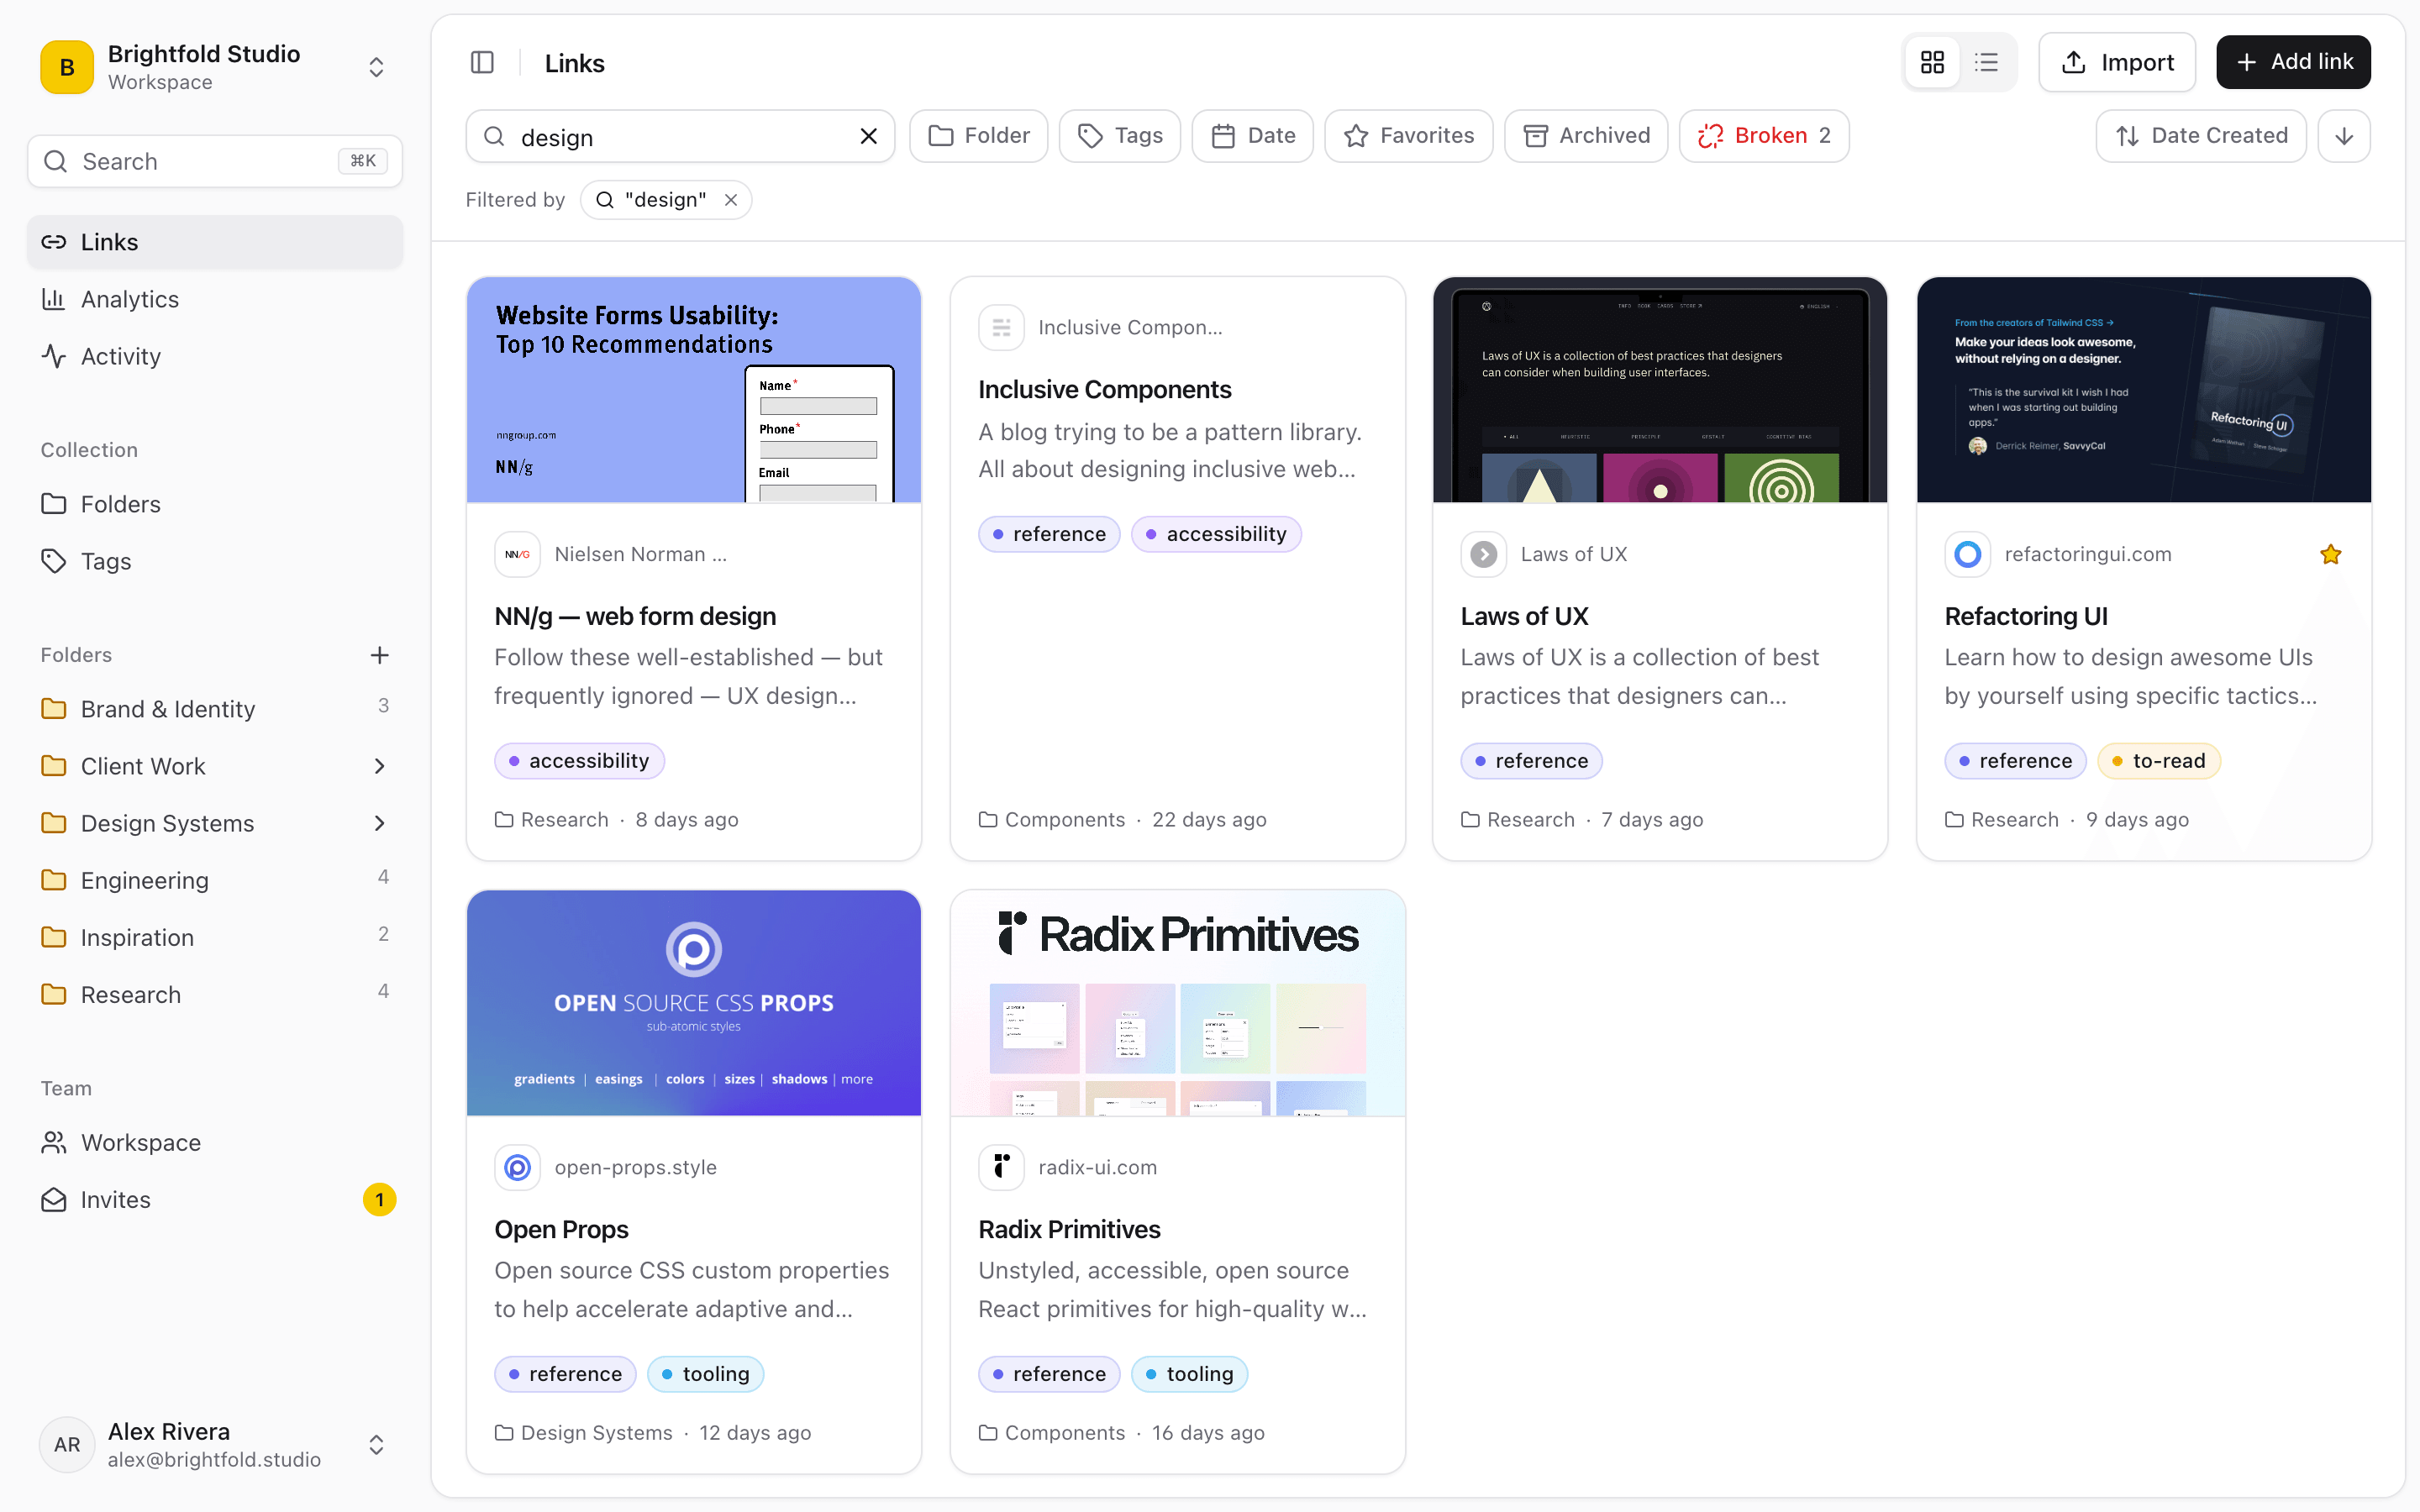Open Folders collection

[x=214, y=504]
